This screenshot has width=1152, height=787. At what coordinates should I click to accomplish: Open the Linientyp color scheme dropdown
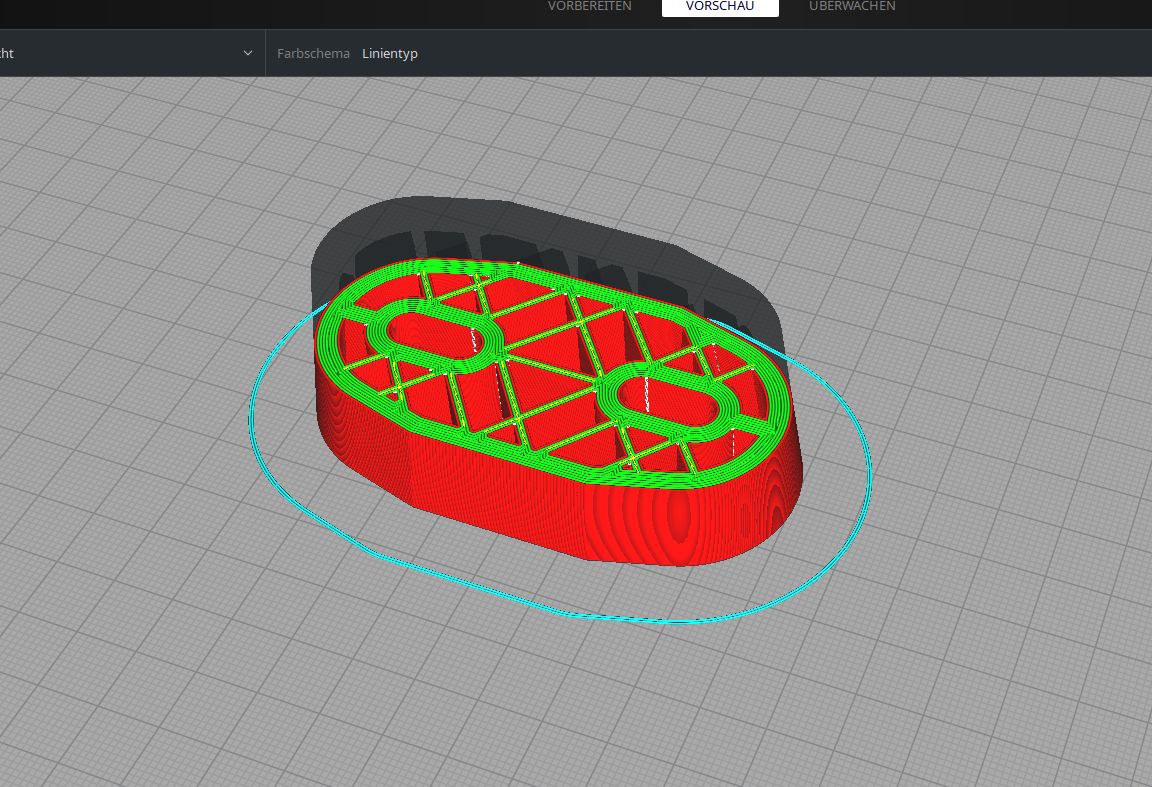click(x=390, y=54)
